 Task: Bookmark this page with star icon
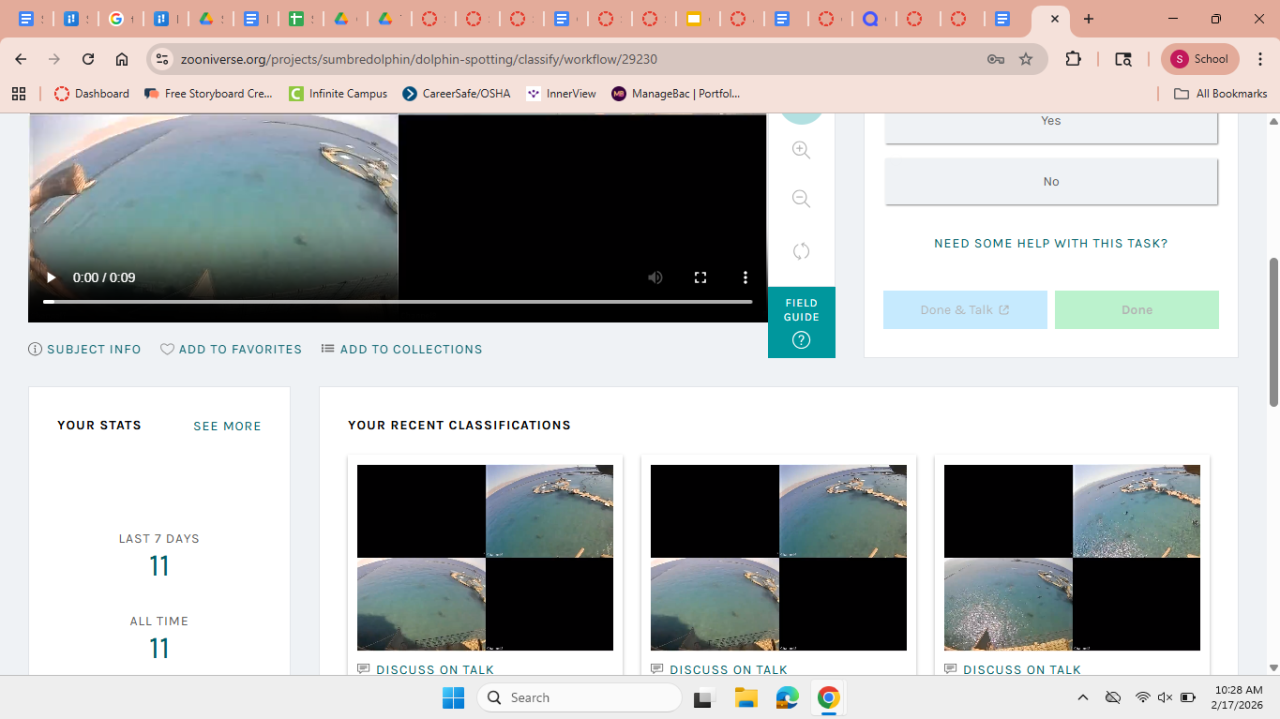pos(1025,59)
